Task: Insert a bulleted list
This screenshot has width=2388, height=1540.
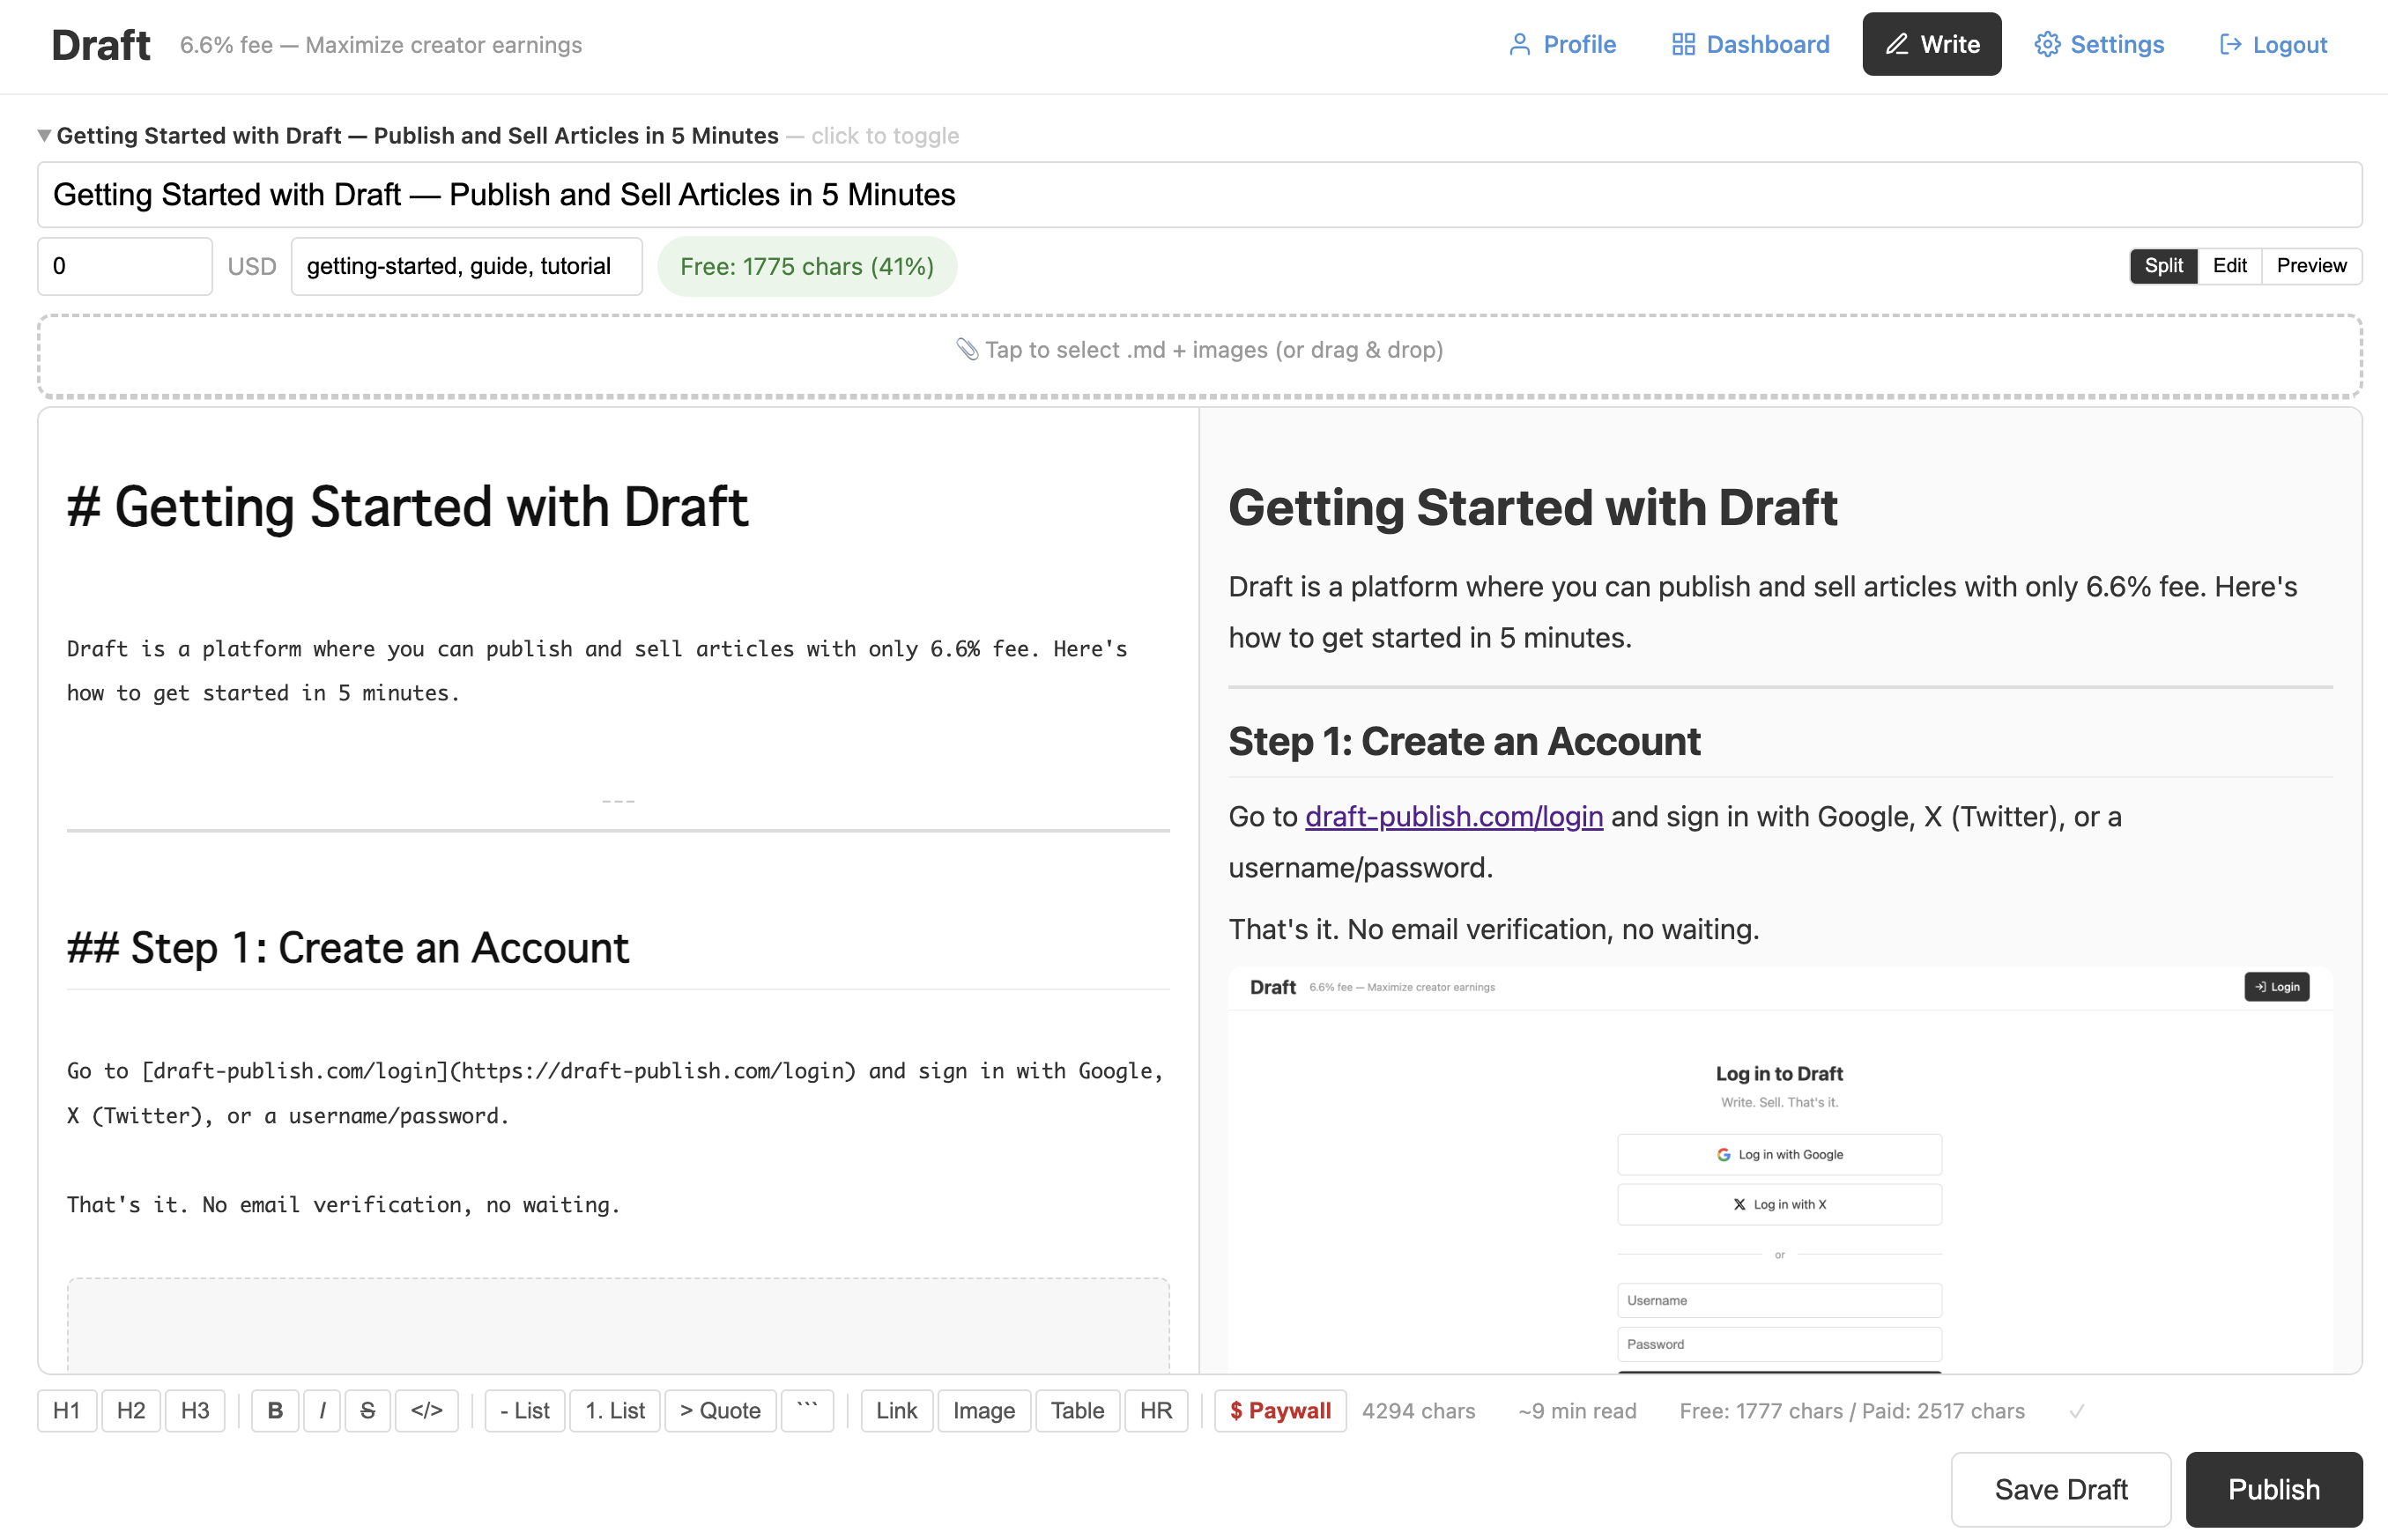Action: (525, 1410)
